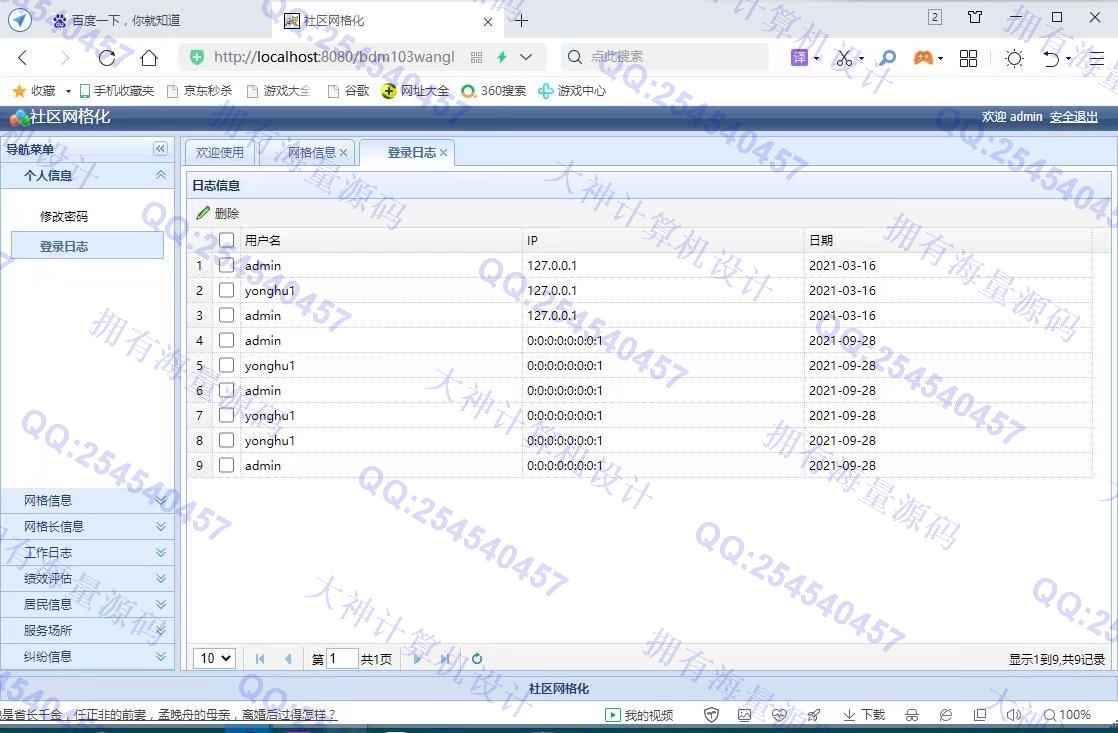Refresh the log table with reload icon
1118x733 pixels.
click(x=477, y=659)
